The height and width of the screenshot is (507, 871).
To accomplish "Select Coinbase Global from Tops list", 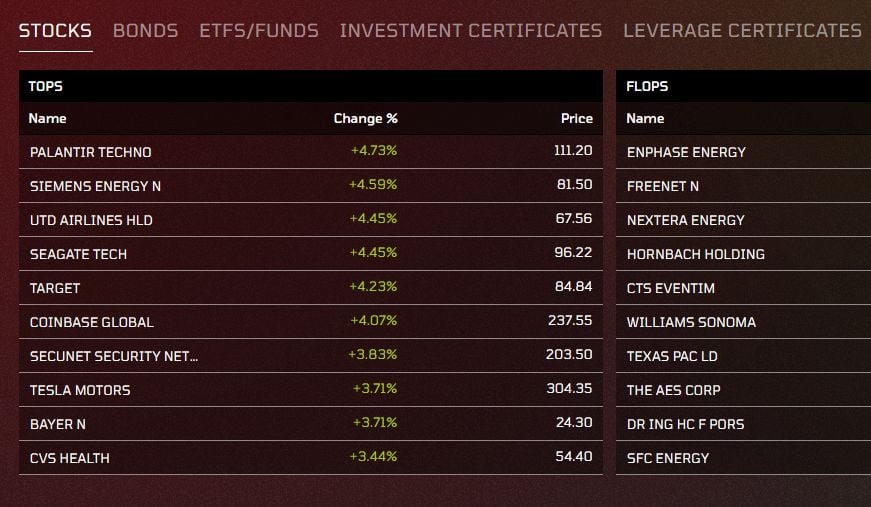I will (x=92, y=322).
